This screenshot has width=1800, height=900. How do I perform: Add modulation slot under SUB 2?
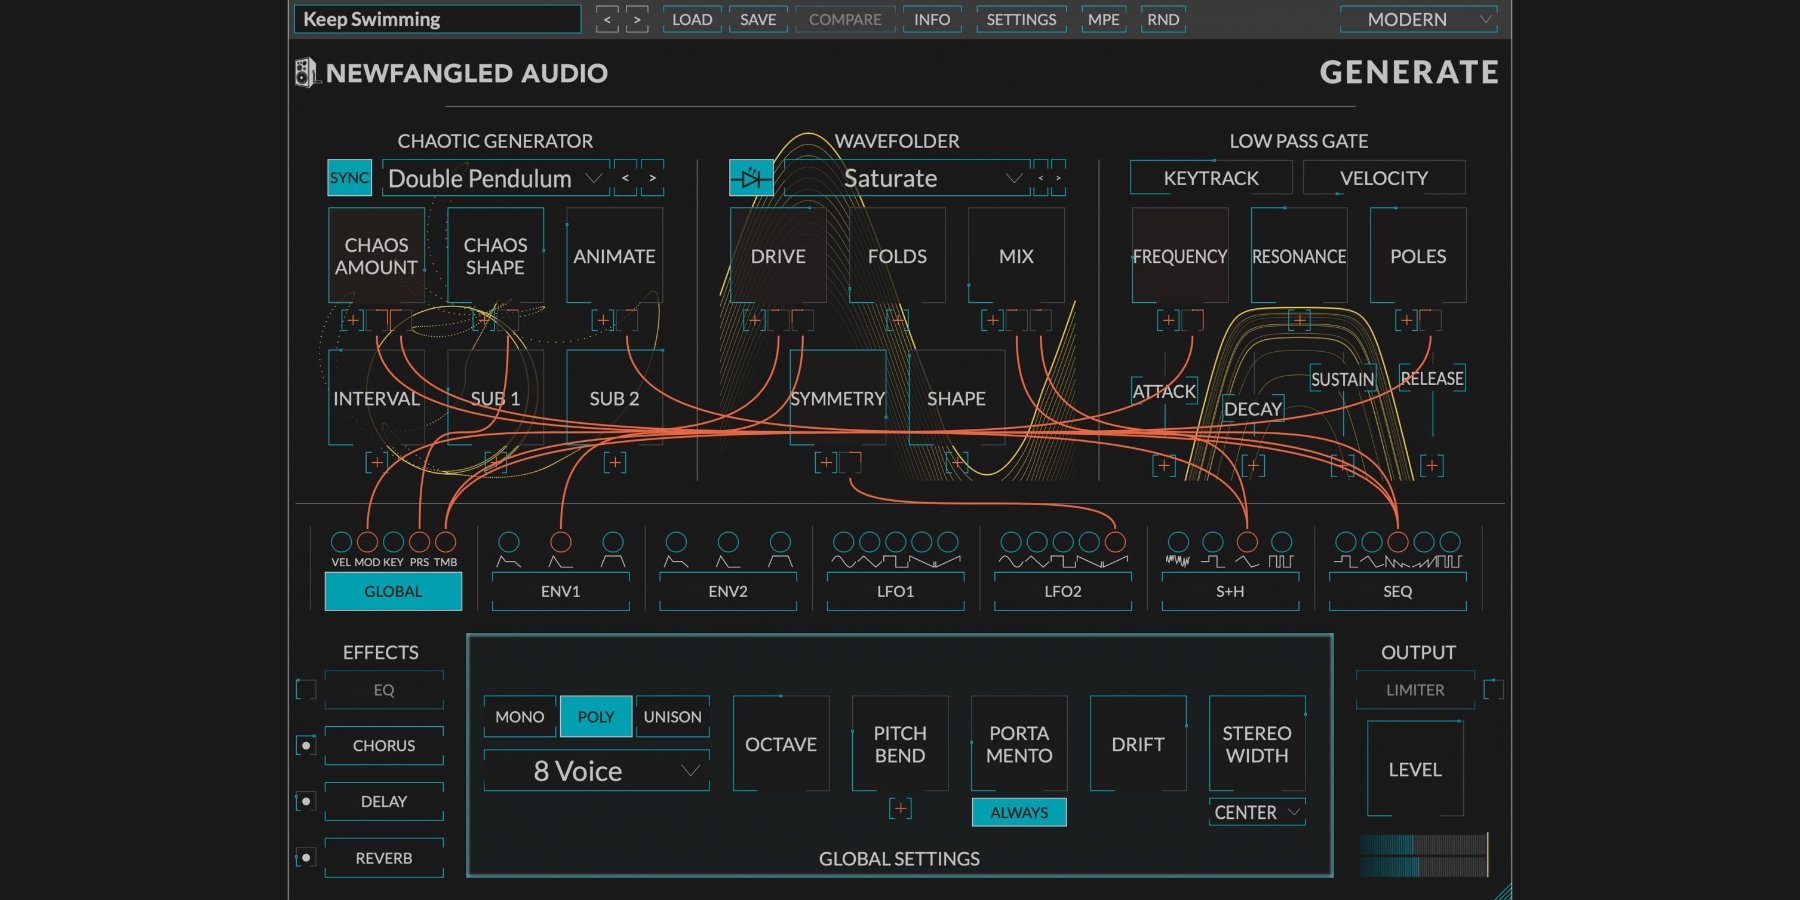point(615,463)
